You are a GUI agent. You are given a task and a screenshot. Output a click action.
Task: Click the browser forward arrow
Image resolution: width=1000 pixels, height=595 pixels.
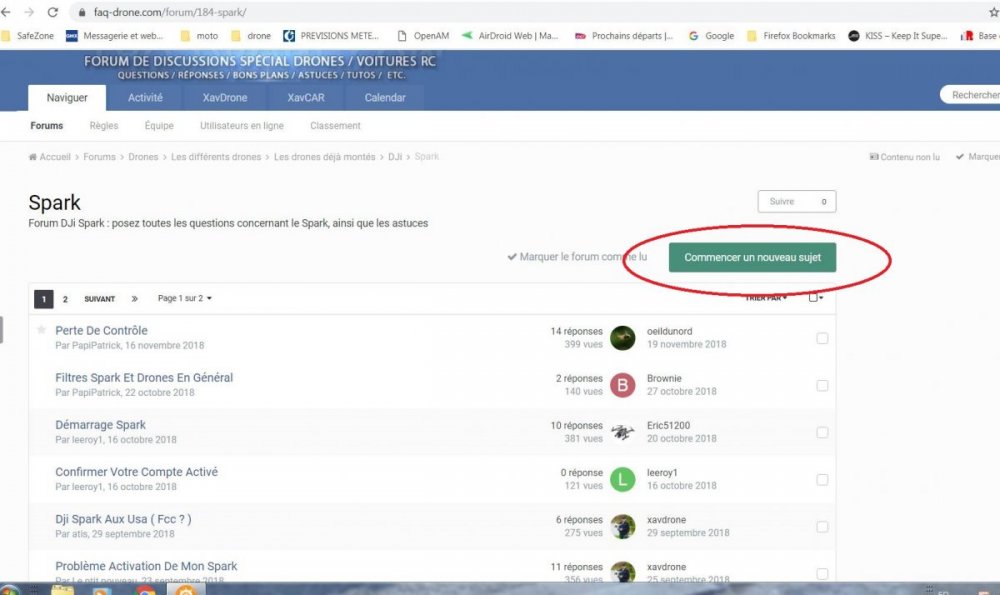(29, 12)
